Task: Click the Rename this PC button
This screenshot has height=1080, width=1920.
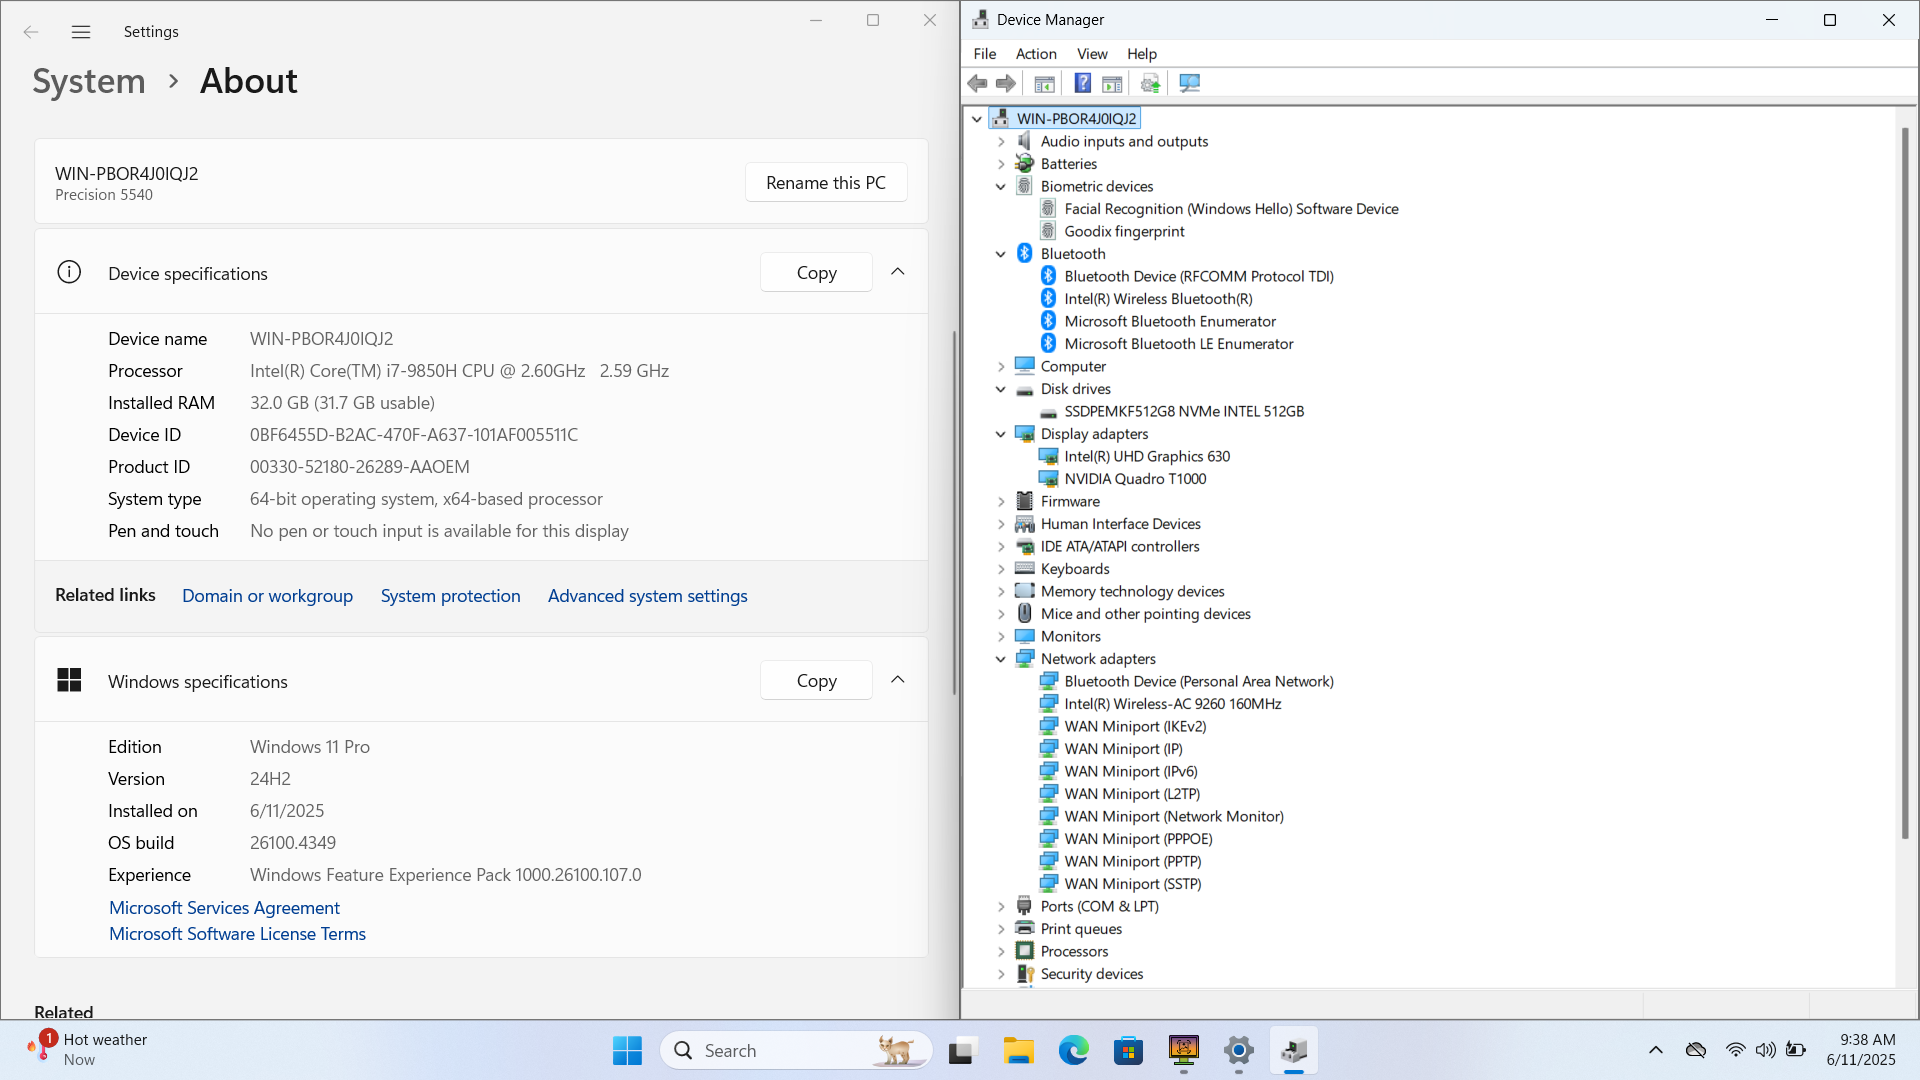Action: click(x=826, y=182)
